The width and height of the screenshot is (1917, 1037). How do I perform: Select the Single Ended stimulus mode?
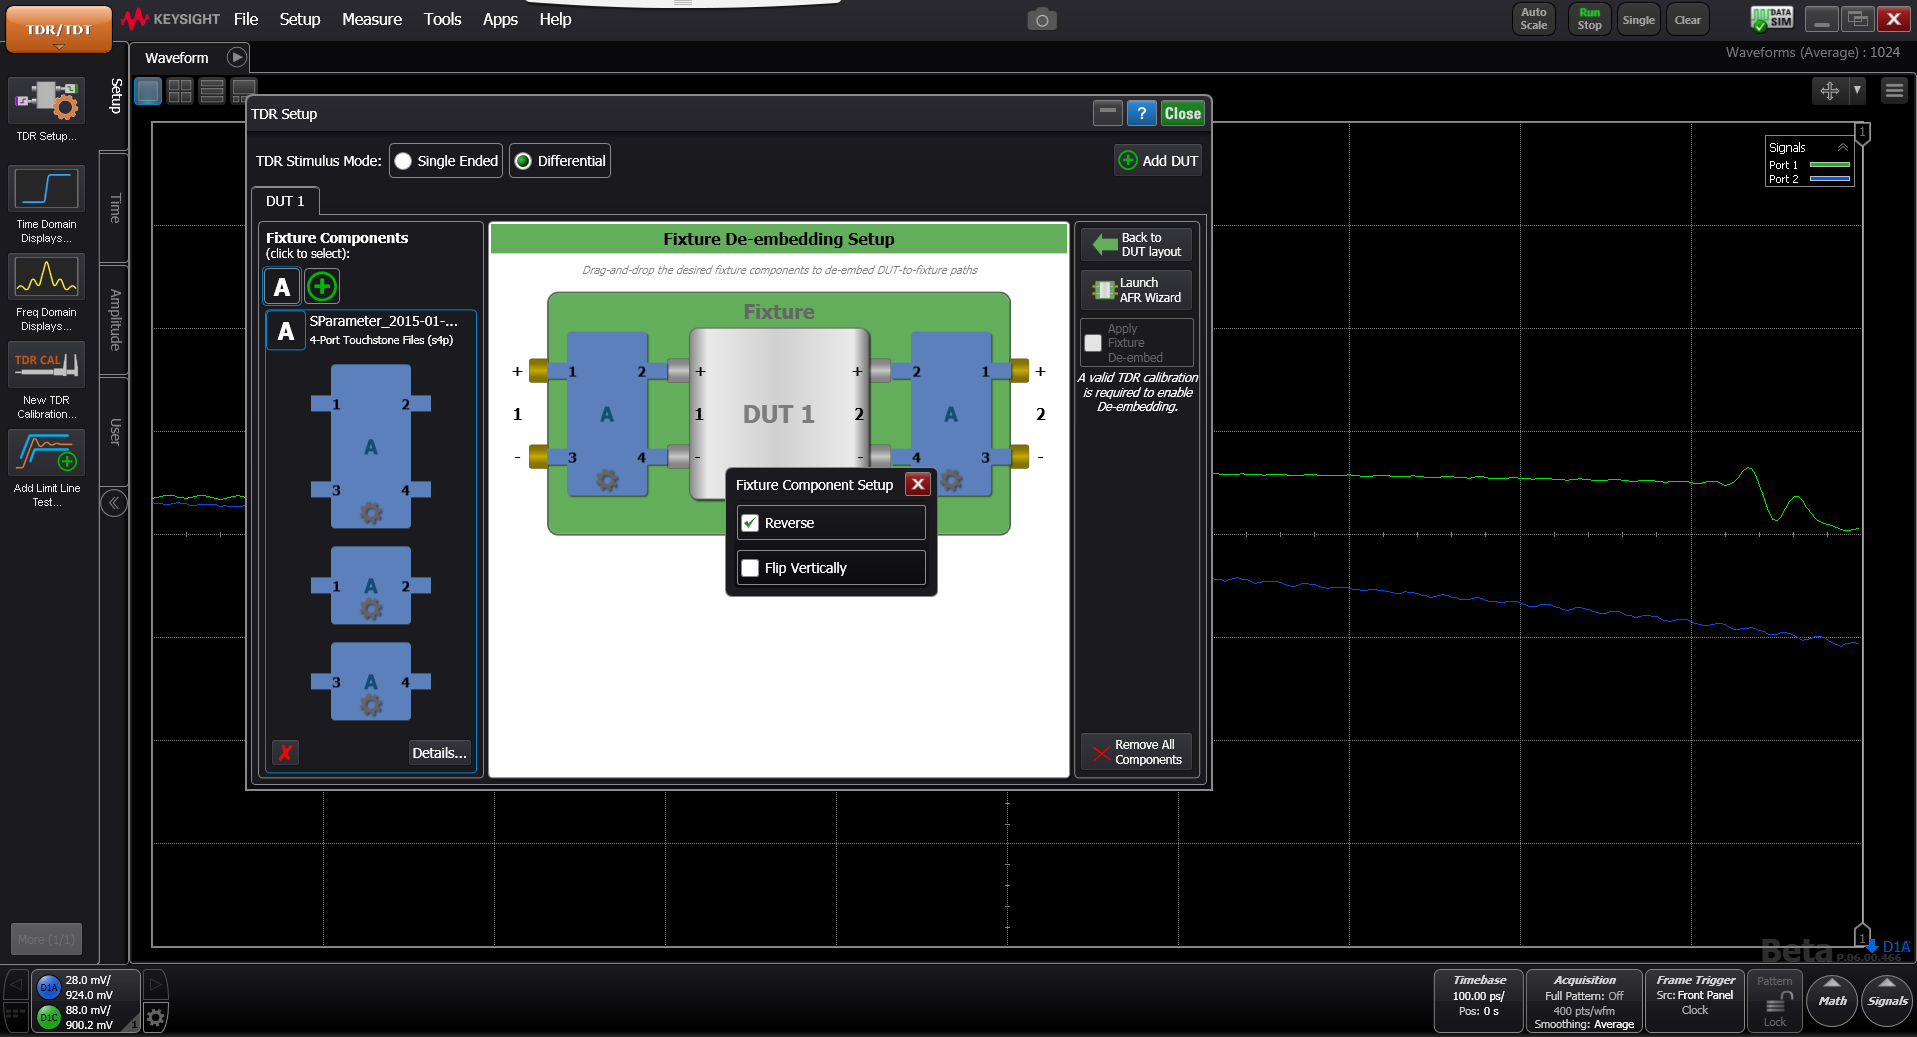click(402, 160)
